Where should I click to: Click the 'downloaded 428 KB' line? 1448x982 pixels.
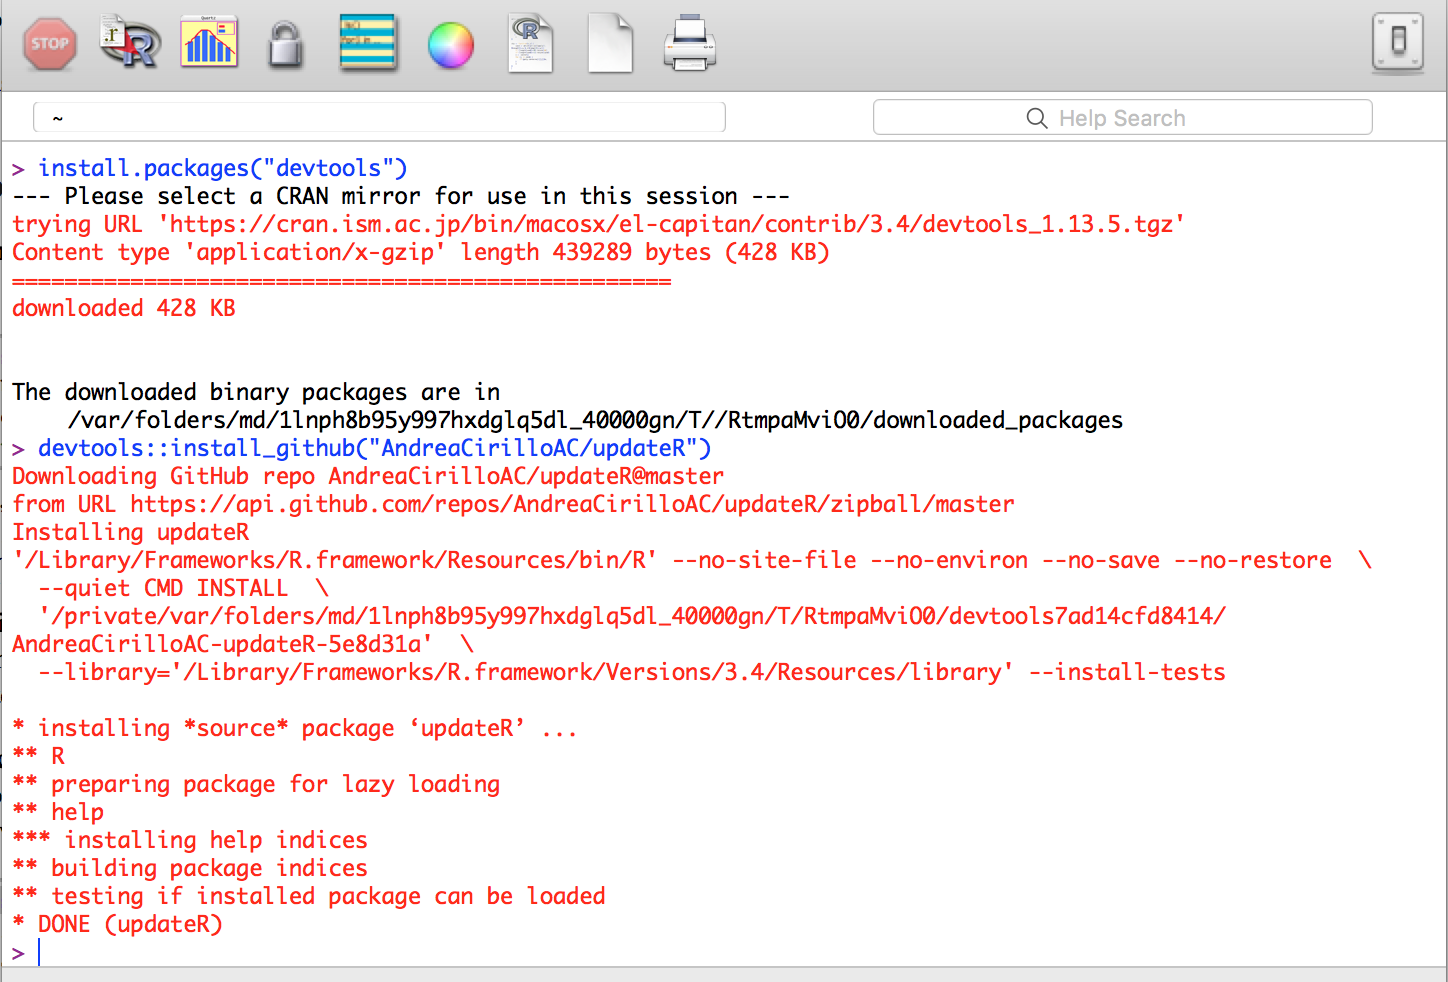124,308
